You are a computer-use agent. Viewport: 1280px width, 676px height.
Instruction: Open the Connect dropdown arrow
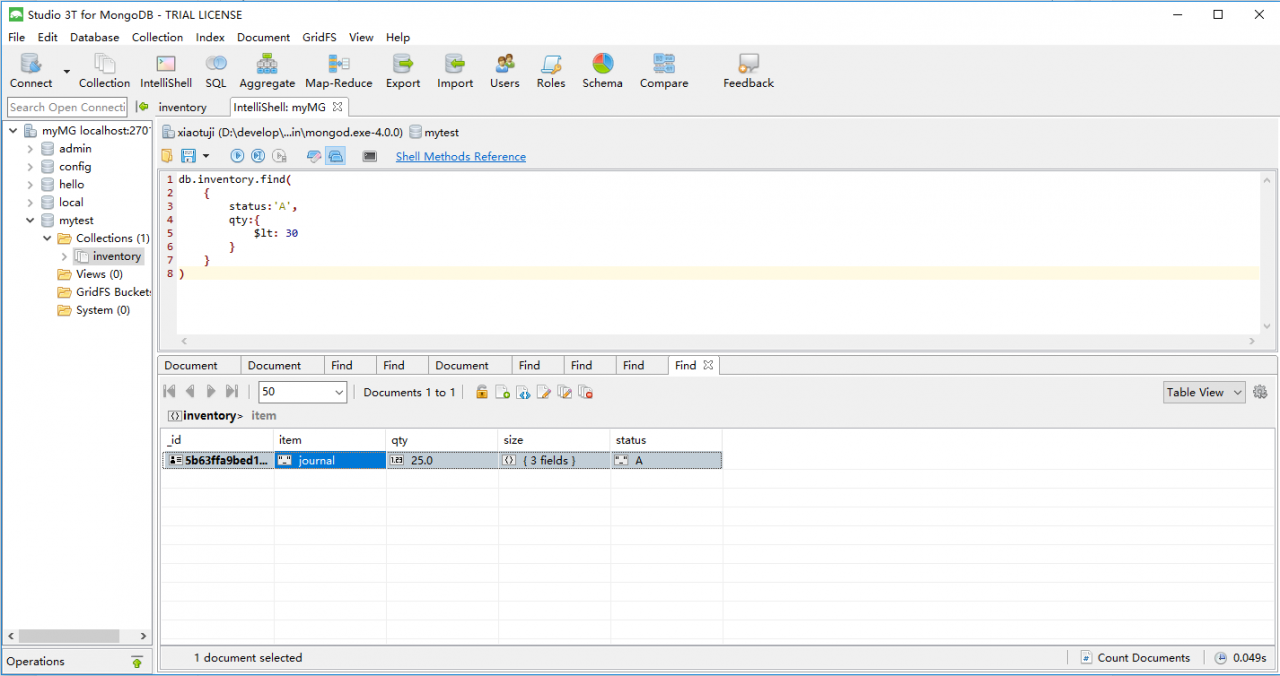[x=67, y=72]
